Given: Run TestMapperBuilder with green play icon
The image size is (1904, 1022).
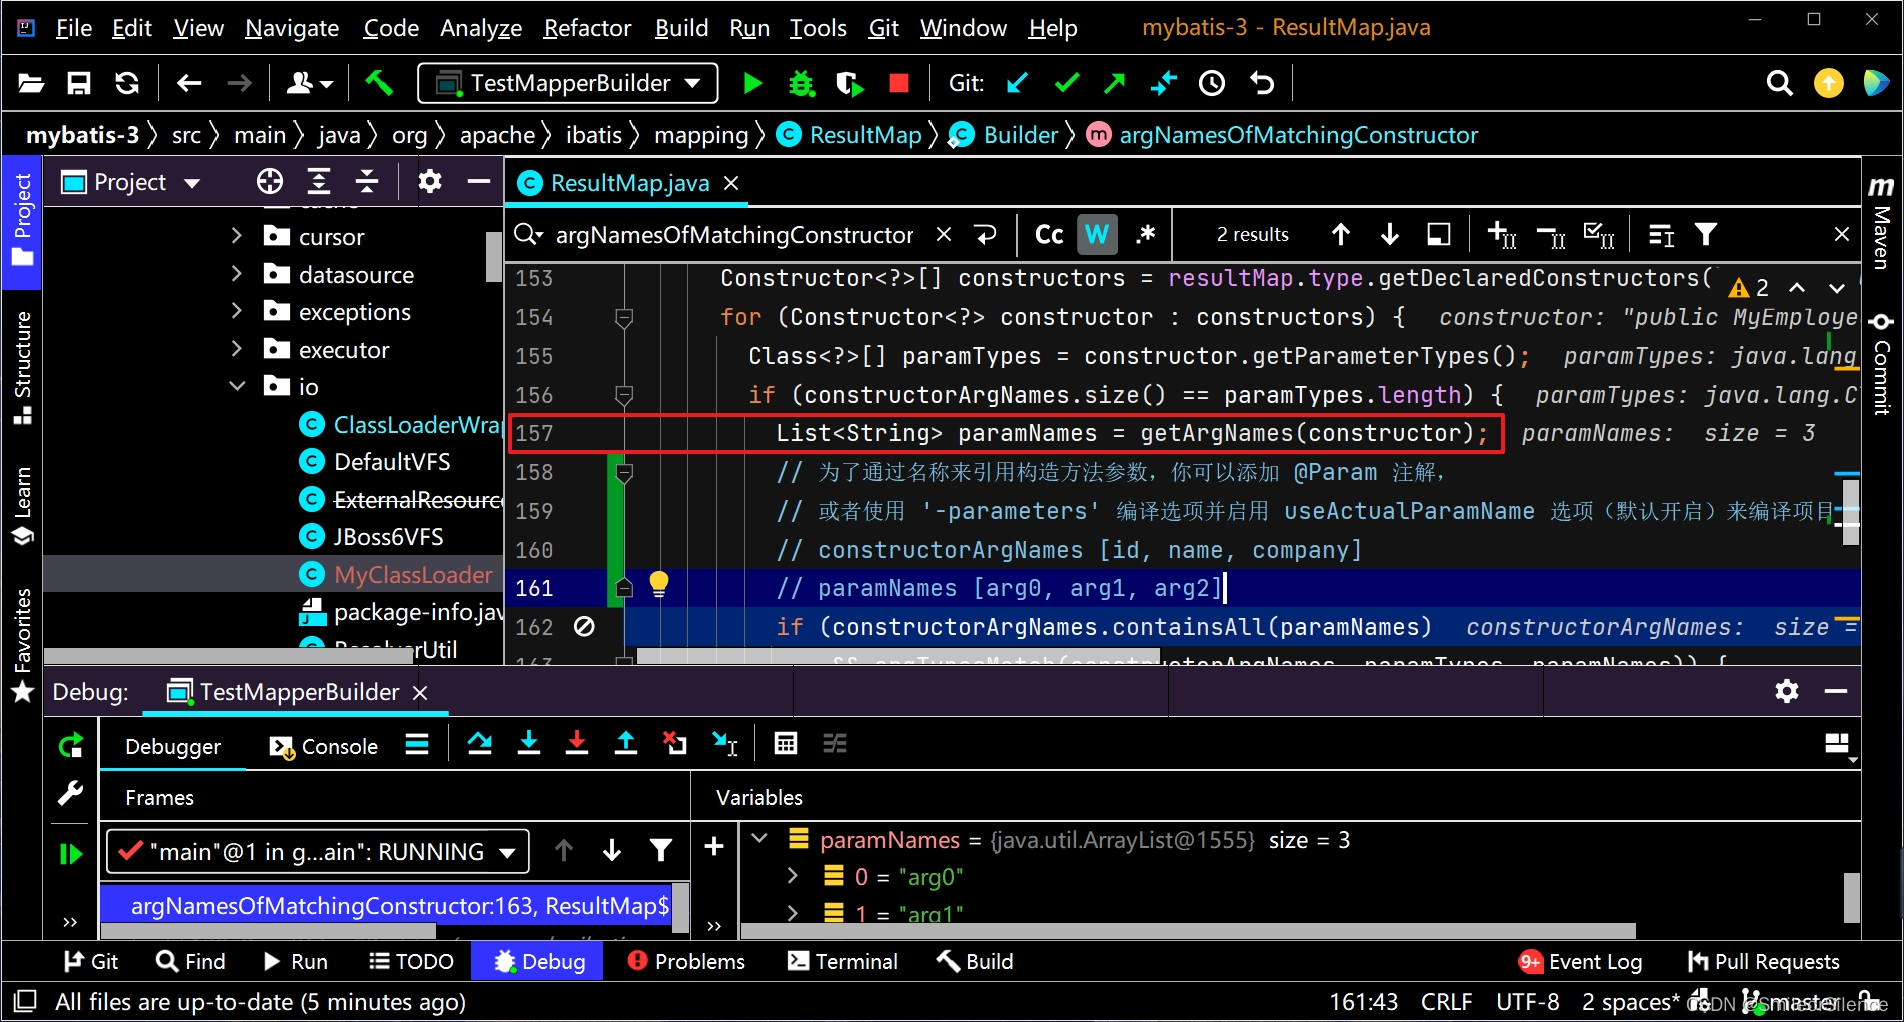Looking at the screenshot, I should coord(753,83).
